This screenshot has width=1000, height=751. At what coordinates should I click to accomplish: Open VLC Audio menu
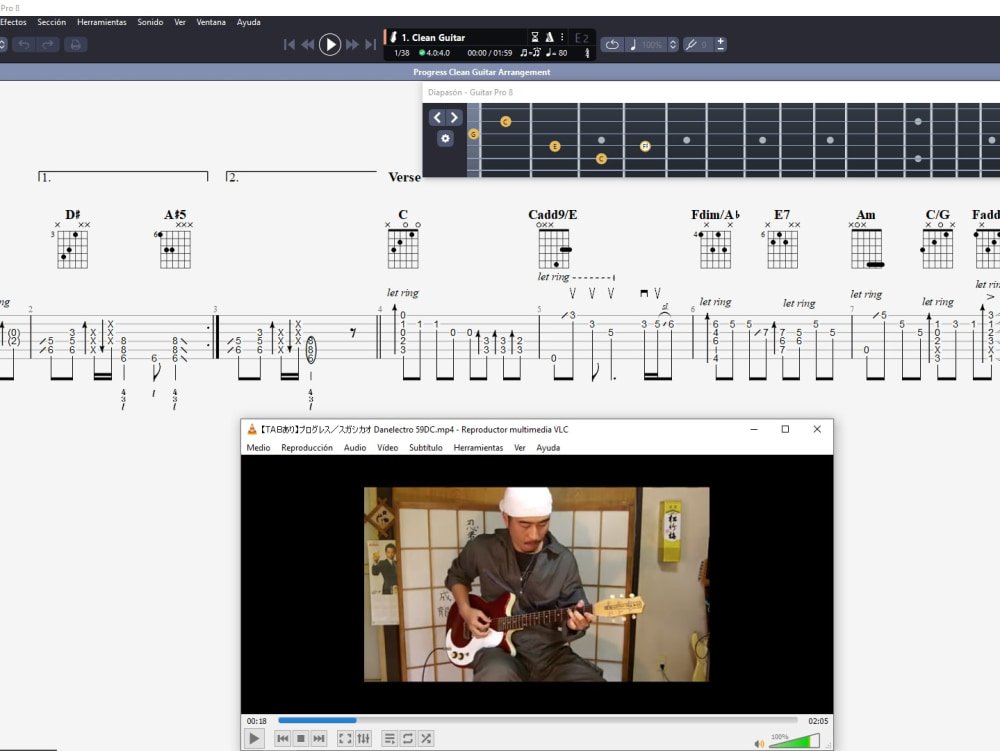pos(355,448)
